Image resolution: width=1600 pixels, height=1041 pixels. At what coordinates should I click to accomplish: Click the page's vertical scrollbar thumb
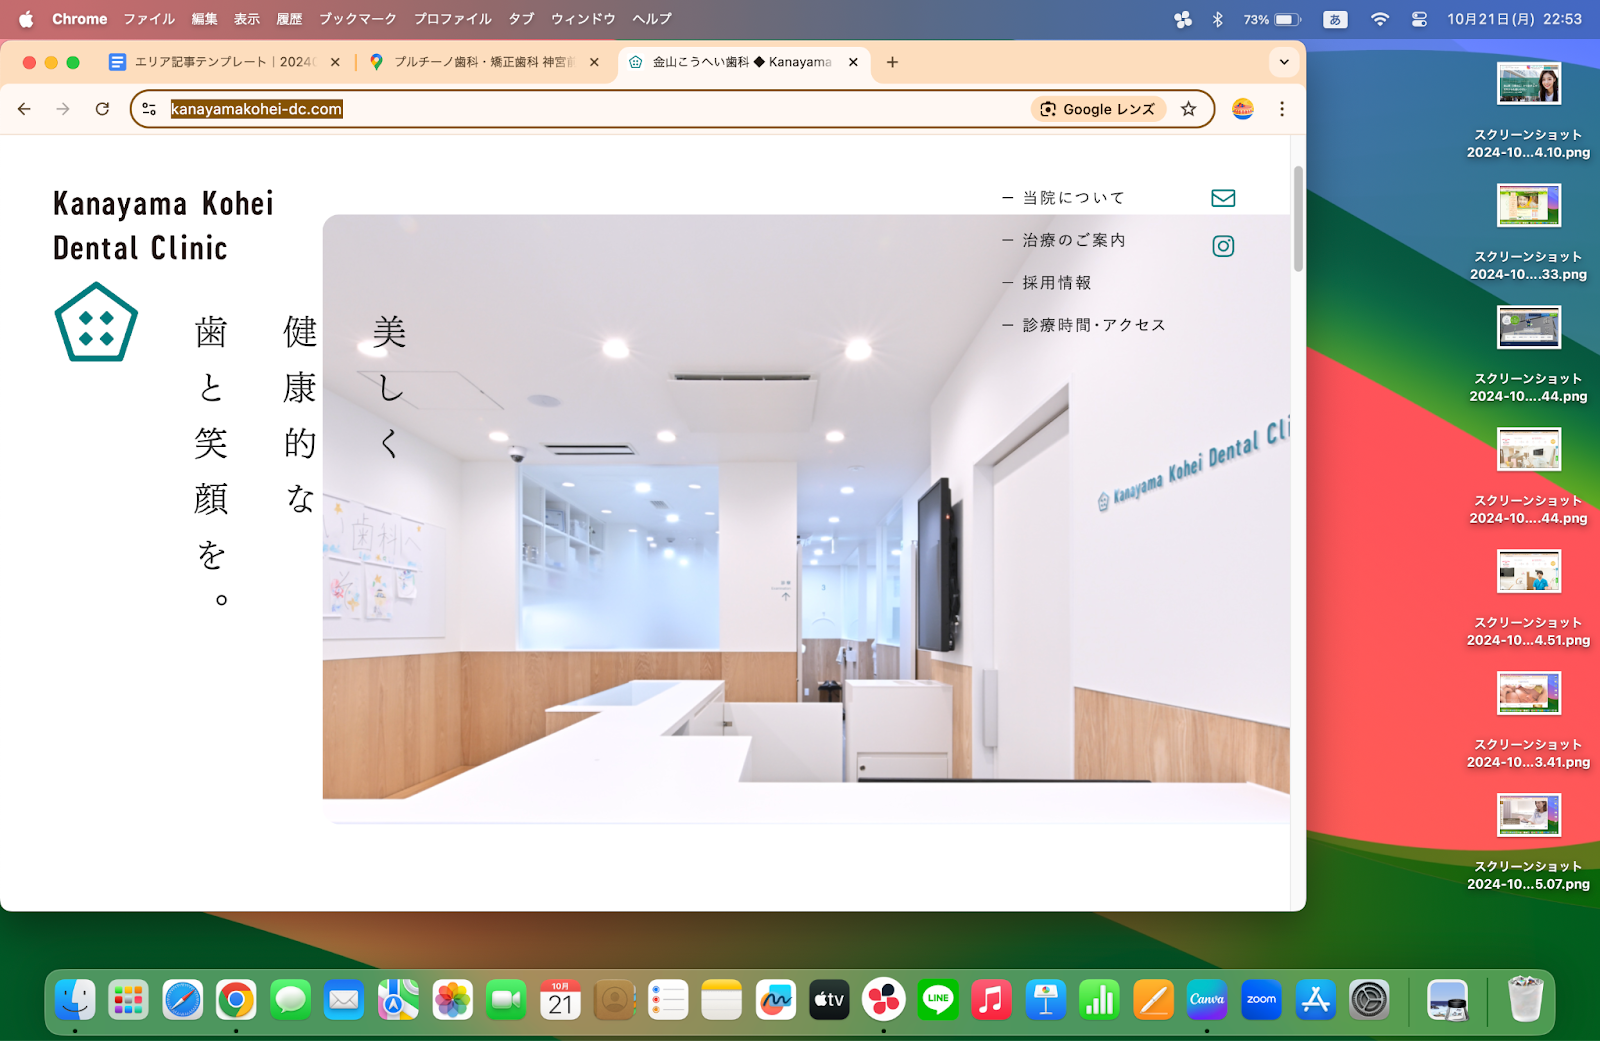(x=1298, y=218)
